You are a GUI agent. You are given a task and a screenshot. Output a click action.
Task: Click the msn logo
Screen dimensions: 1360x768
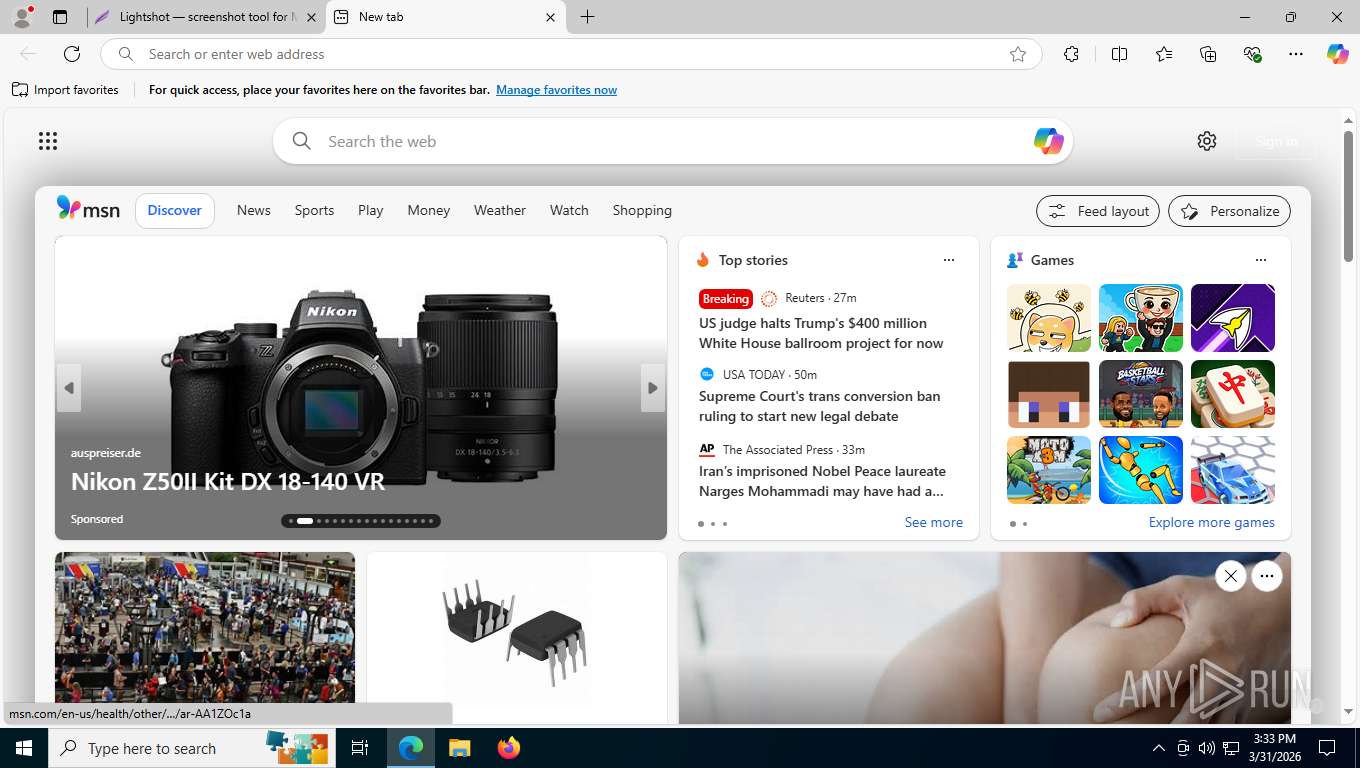(88, 209)
